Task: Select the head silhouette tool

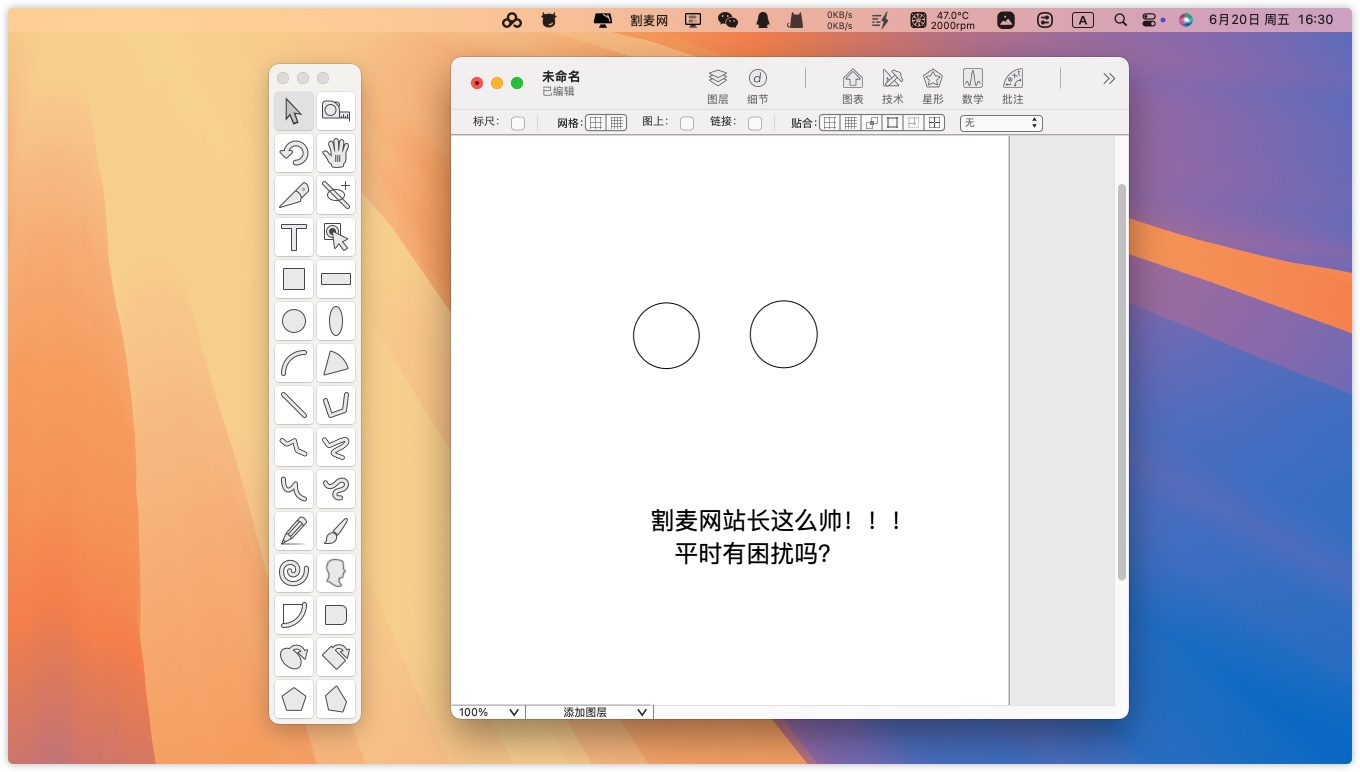Action: click(x=336, y=573)
